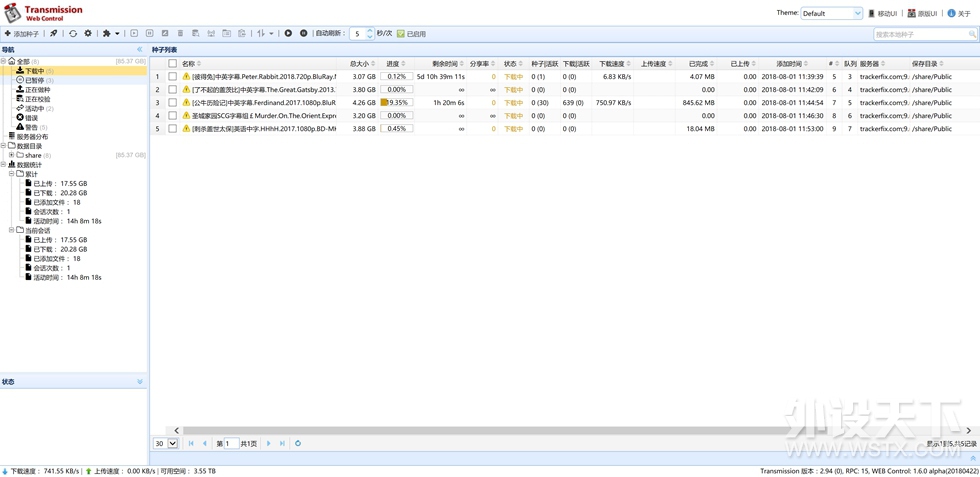Select the 活动中 active filter

pyautogui.click(x=34, y=108)
